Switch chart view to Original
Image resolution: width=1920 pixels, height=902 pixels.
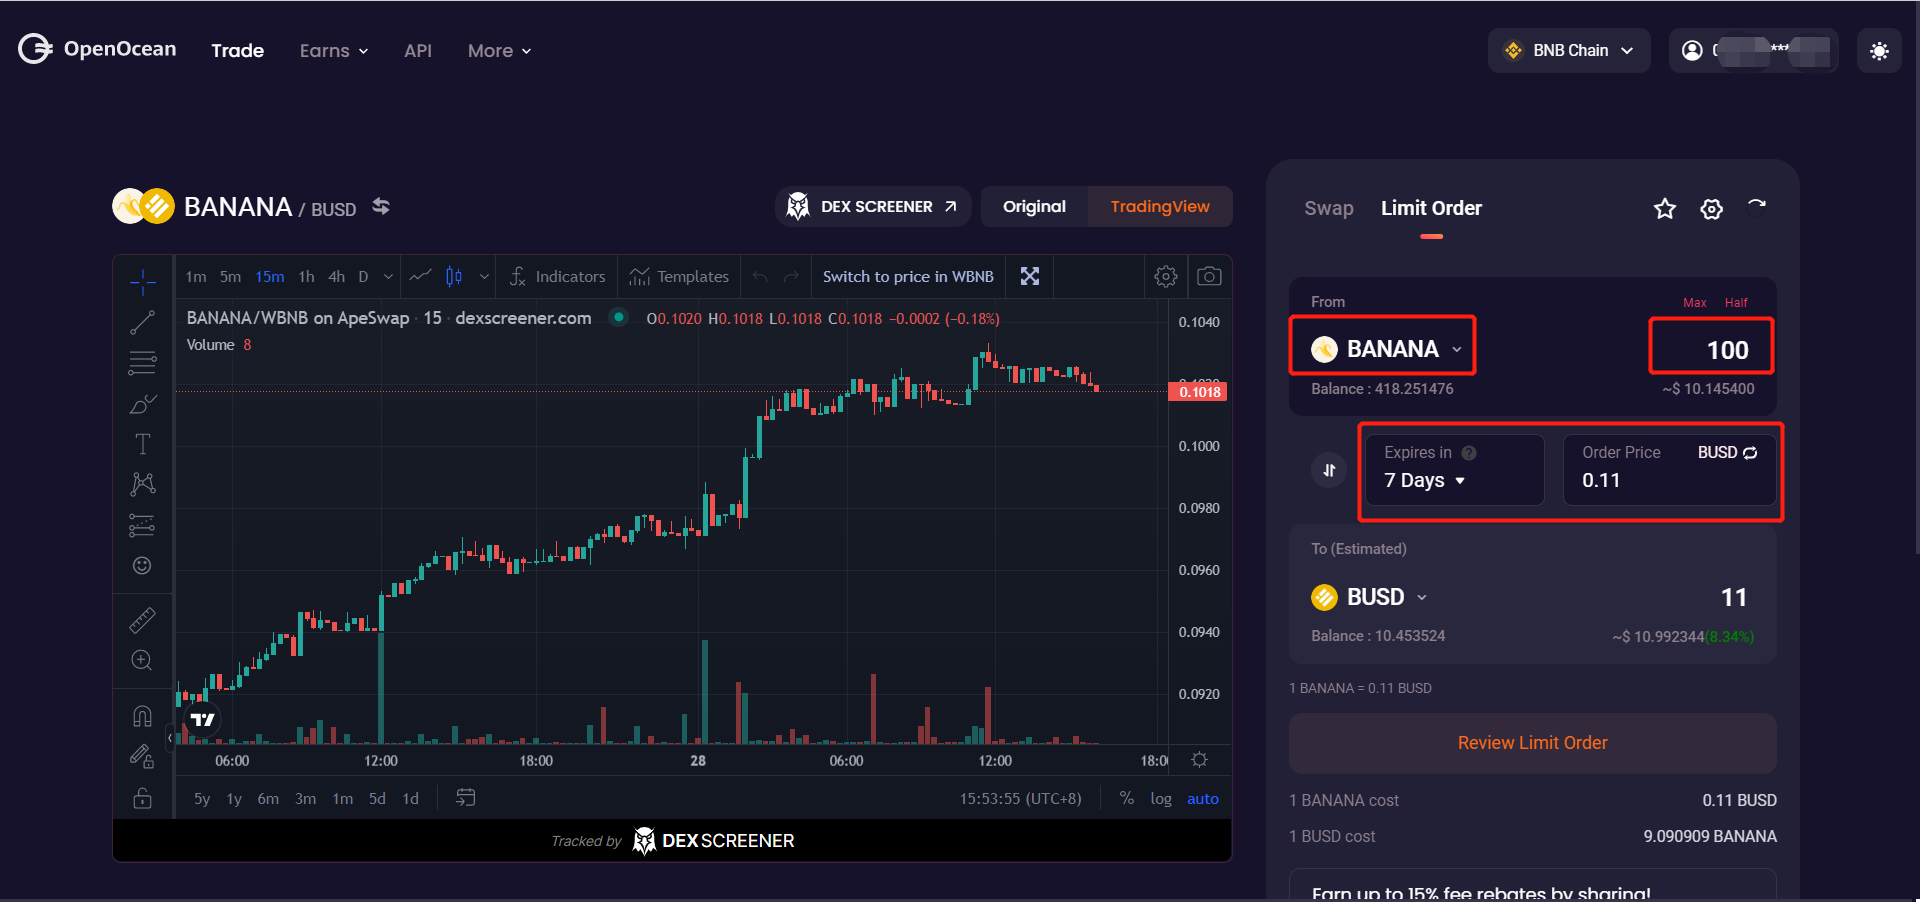click(1034, 206)
